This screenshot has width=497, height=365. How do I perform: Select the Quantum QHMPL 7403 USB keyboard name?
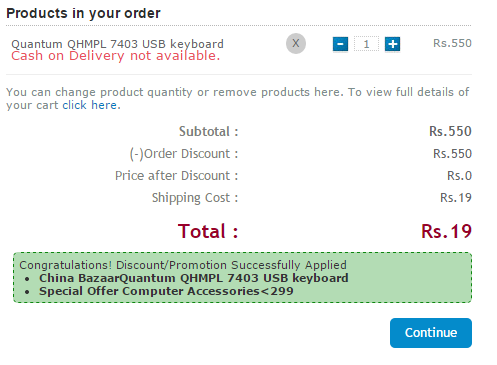[x=117, y=44]
